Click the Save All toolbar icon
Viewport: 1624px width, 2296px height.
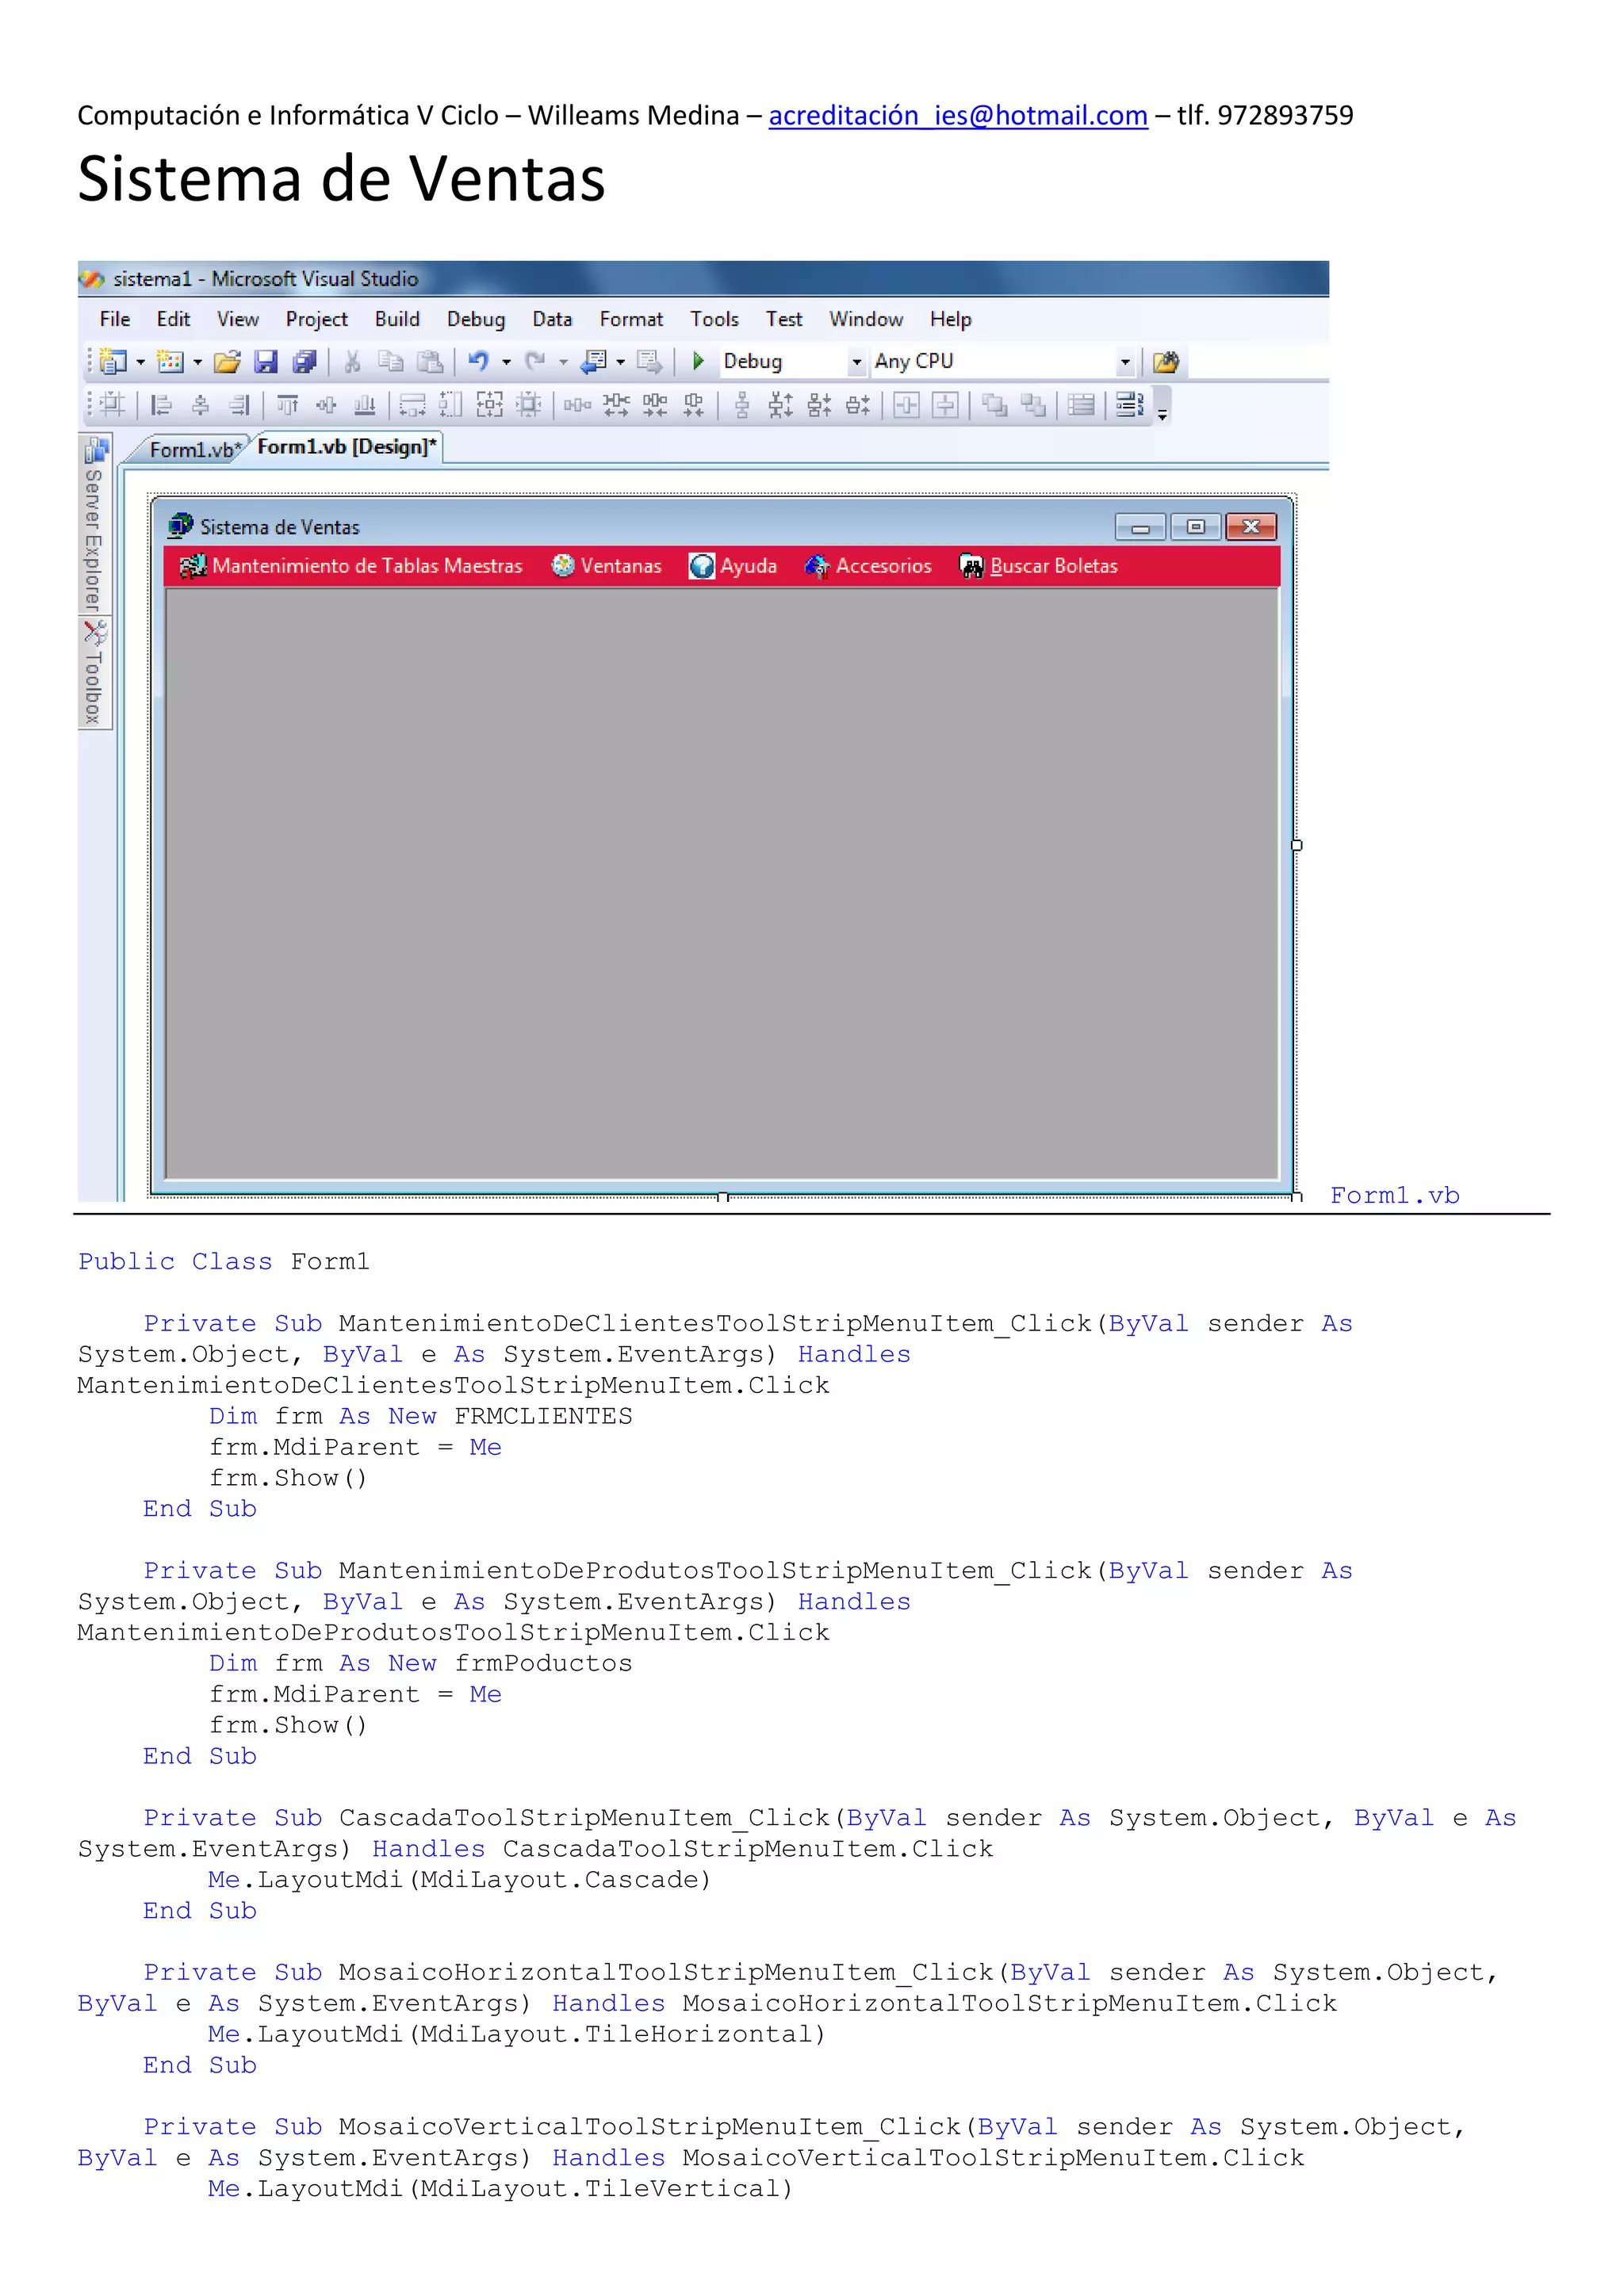(x=304, y=361)
